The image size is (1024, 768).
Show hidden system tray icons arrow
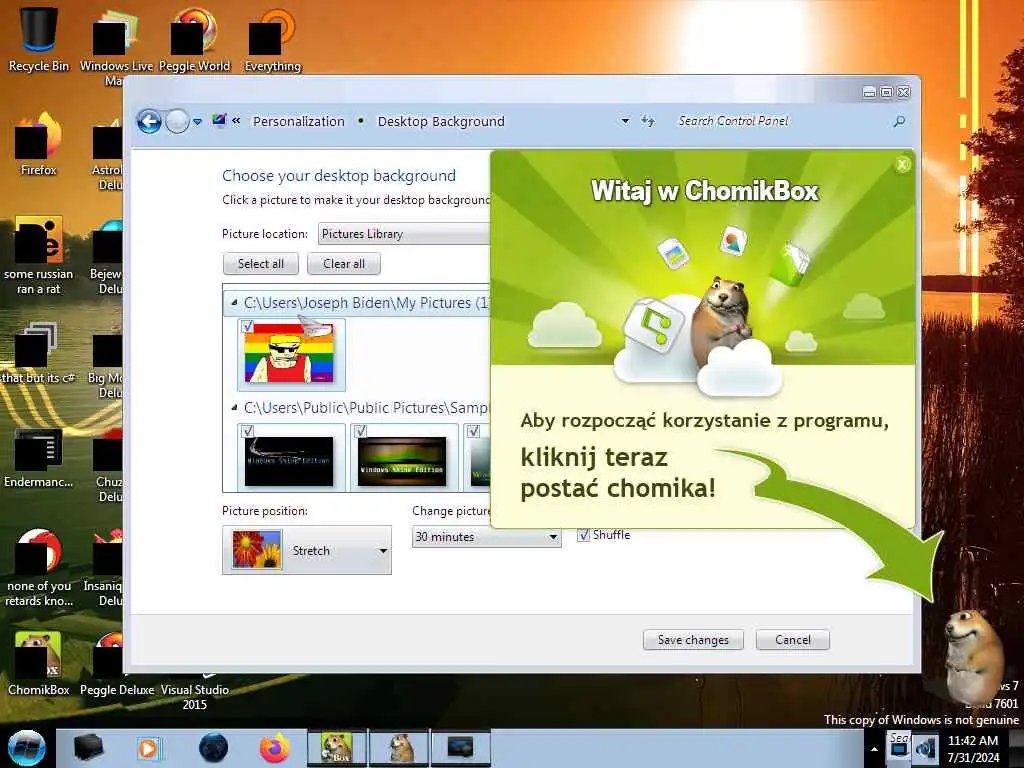click(874, 749)
